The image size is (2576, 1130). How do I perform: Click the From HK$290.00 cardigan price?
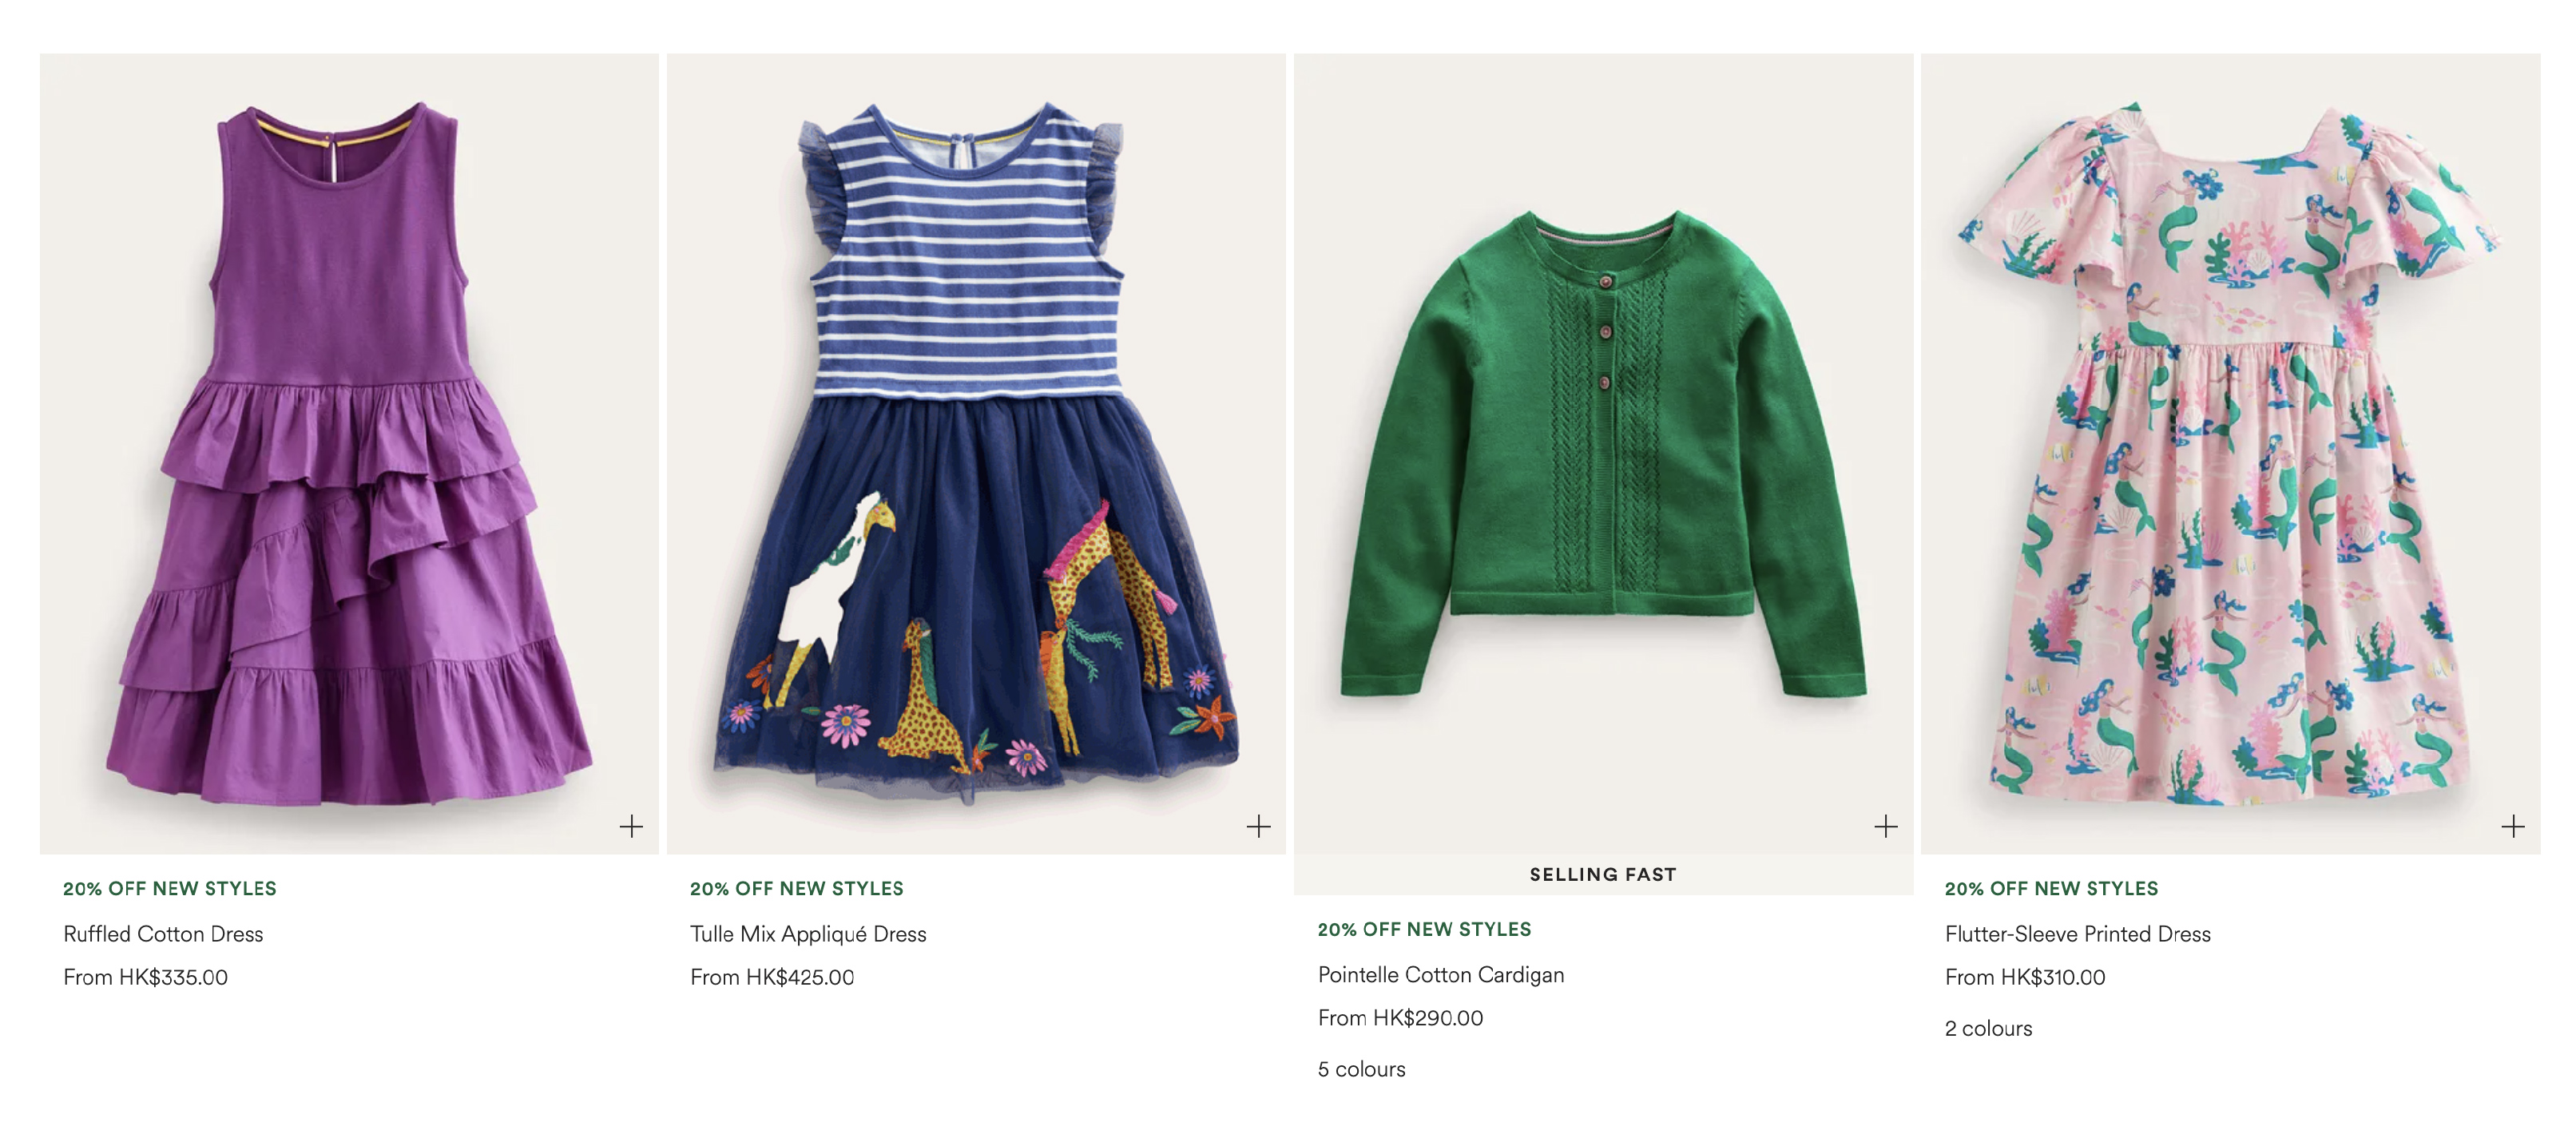[x=1400, y=1018]
